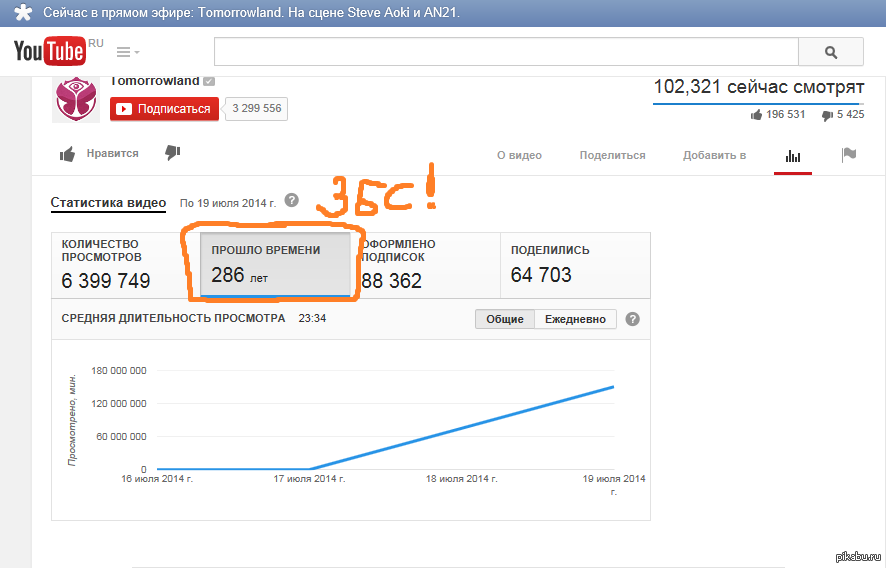Select the Прошло времени metric tile
Screen dimensions: 886x568
tap(275, 265)
